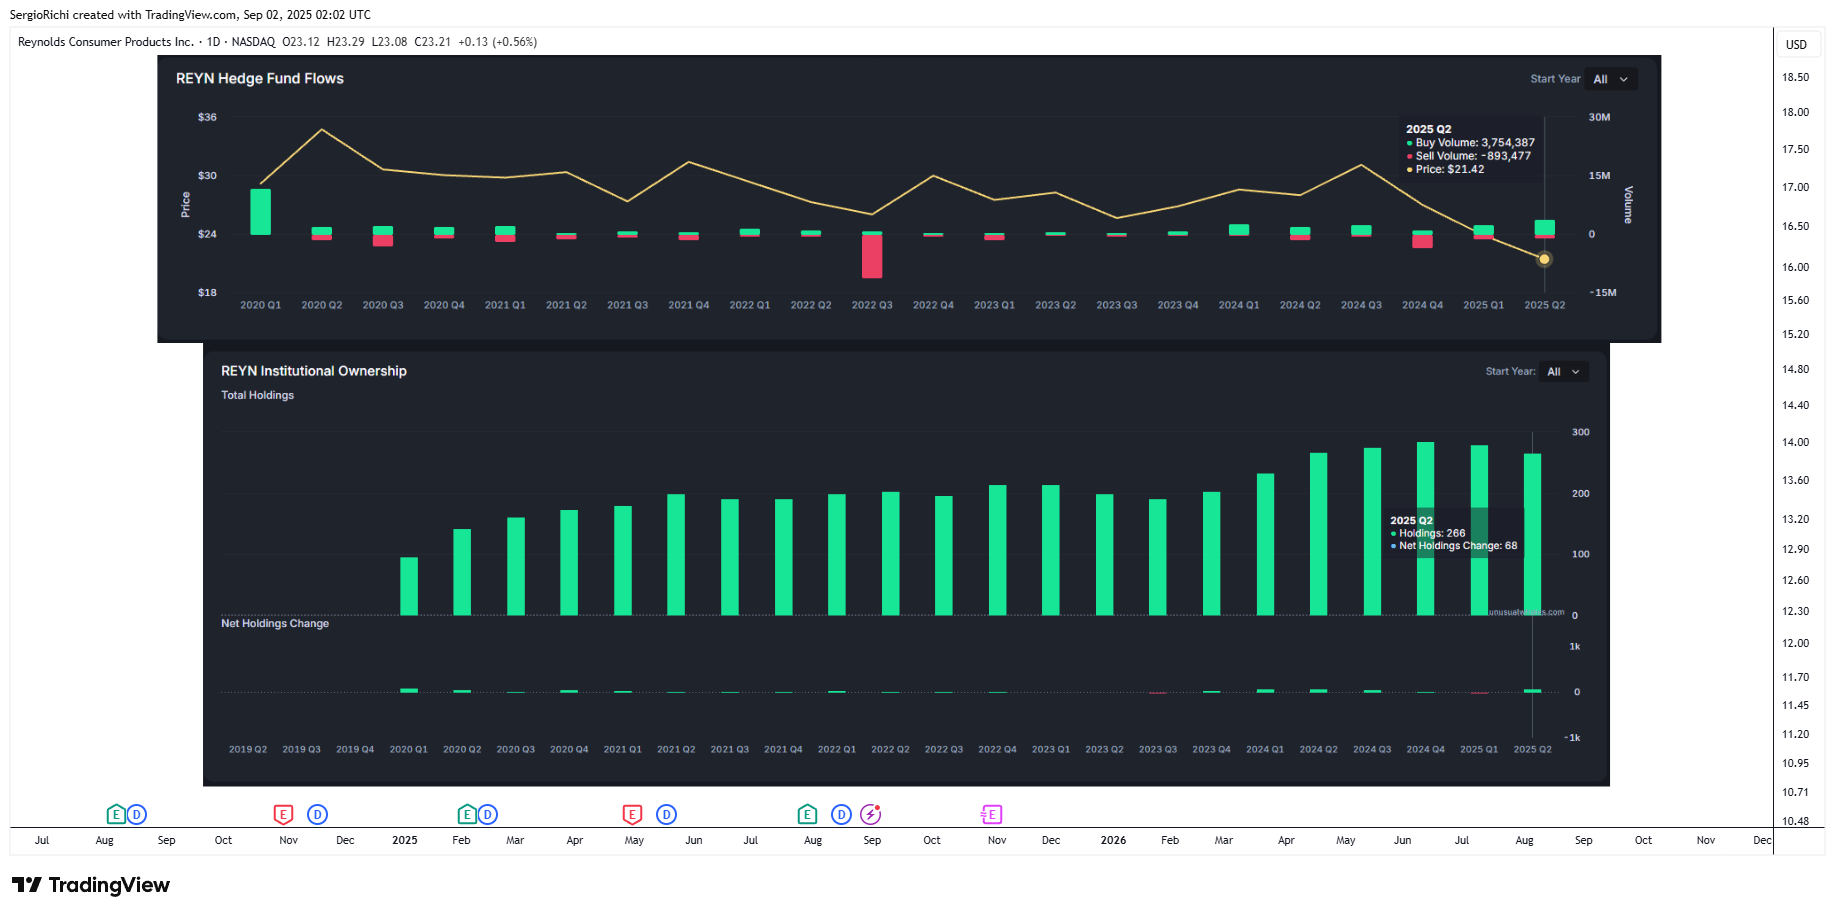Click the yellow price dot at 2025 Q2
This screenshot has width=1835, height=915.
[1544, 259]
